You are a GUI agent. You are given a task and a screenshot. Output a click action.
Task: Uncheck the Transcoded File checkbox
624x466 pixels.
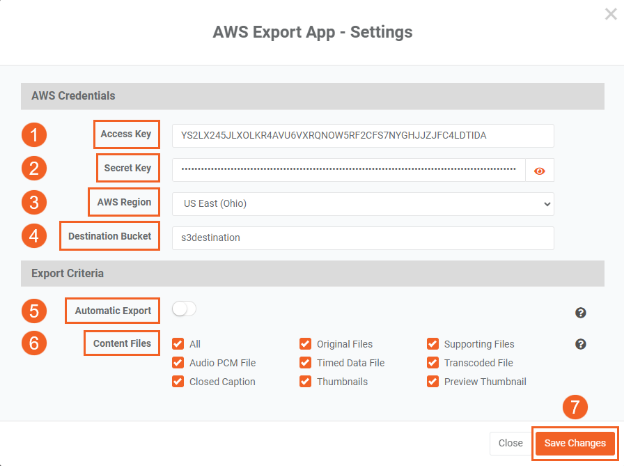point(433,363)
